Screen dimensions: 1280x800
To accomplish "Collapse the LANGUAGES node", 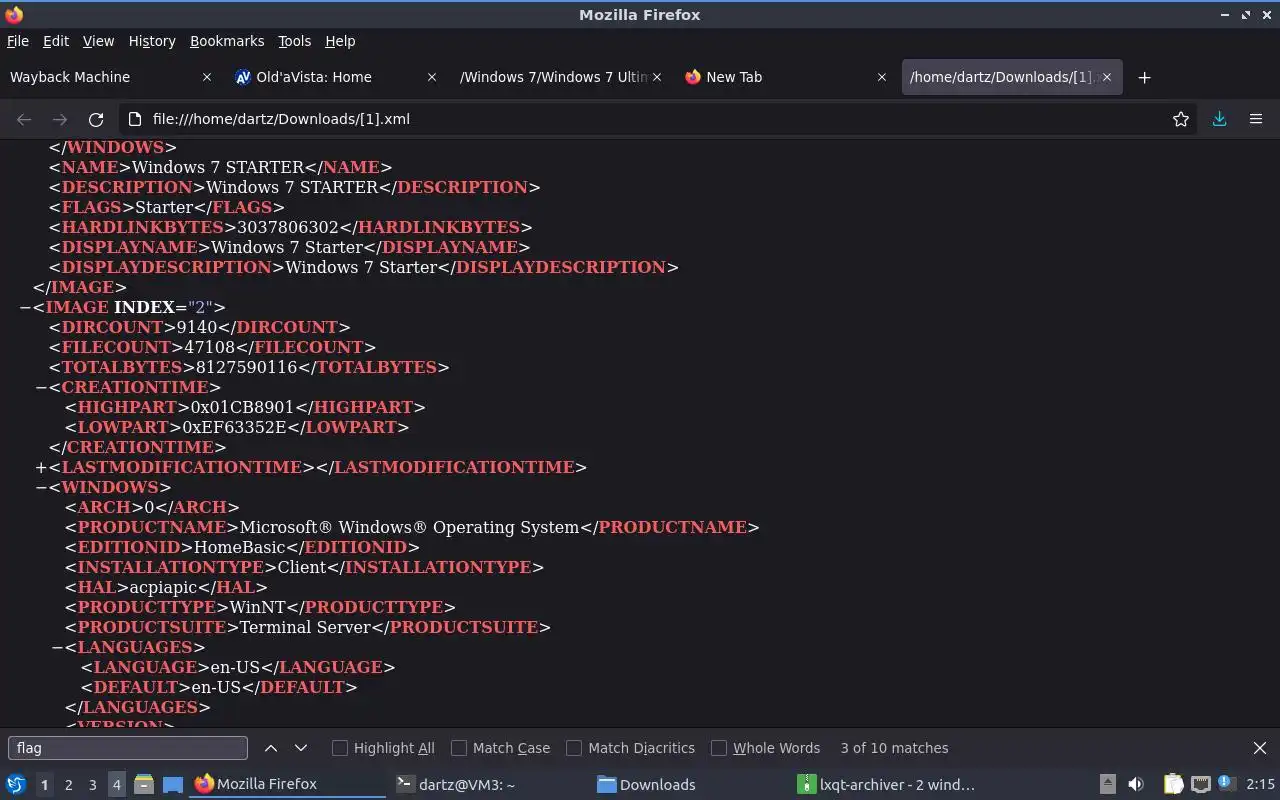I will pos(57,647).
